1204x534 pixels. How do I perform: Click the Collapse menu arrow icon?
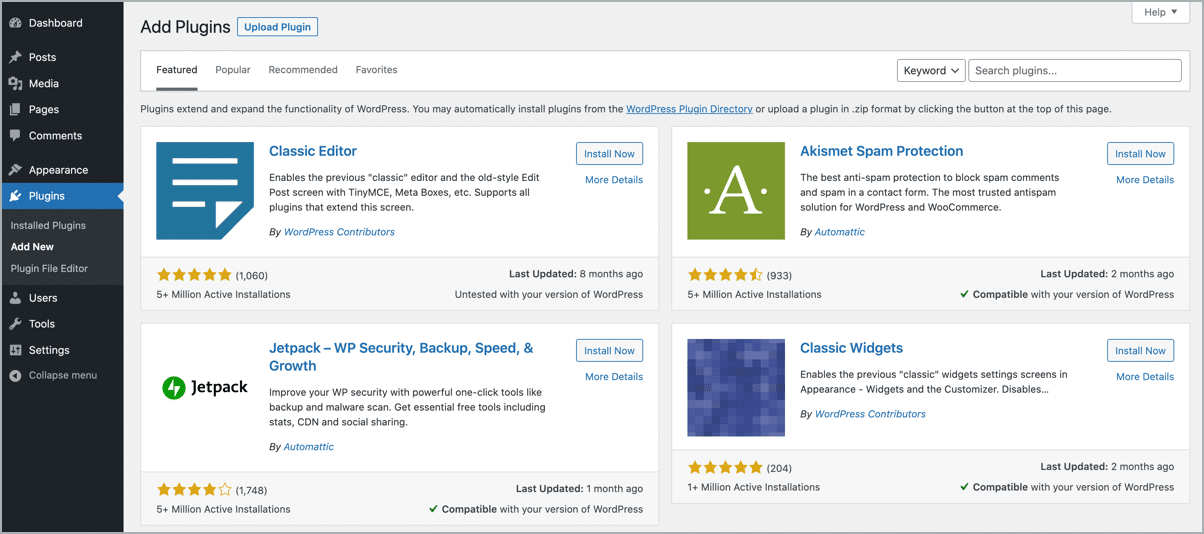tap(15, 376)
